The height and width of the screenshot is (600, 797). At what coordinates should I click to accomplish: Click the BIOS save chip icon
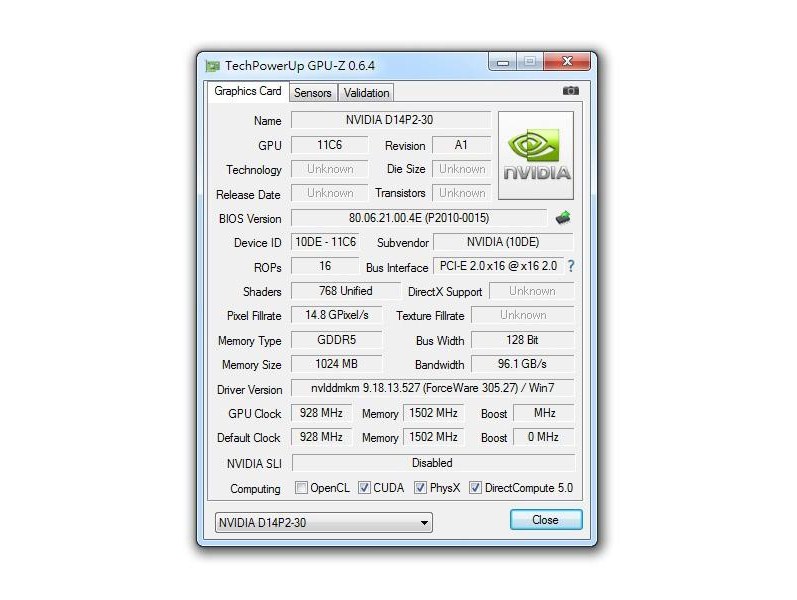coord(563,218)
